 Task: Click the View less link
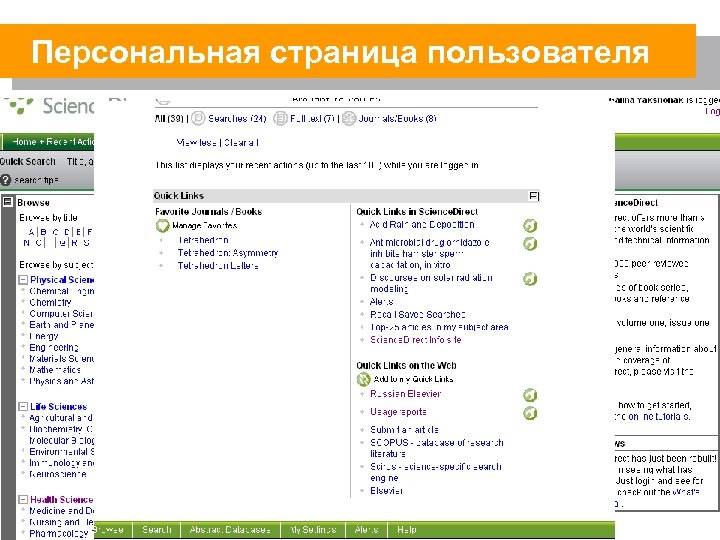click(196, 143)
